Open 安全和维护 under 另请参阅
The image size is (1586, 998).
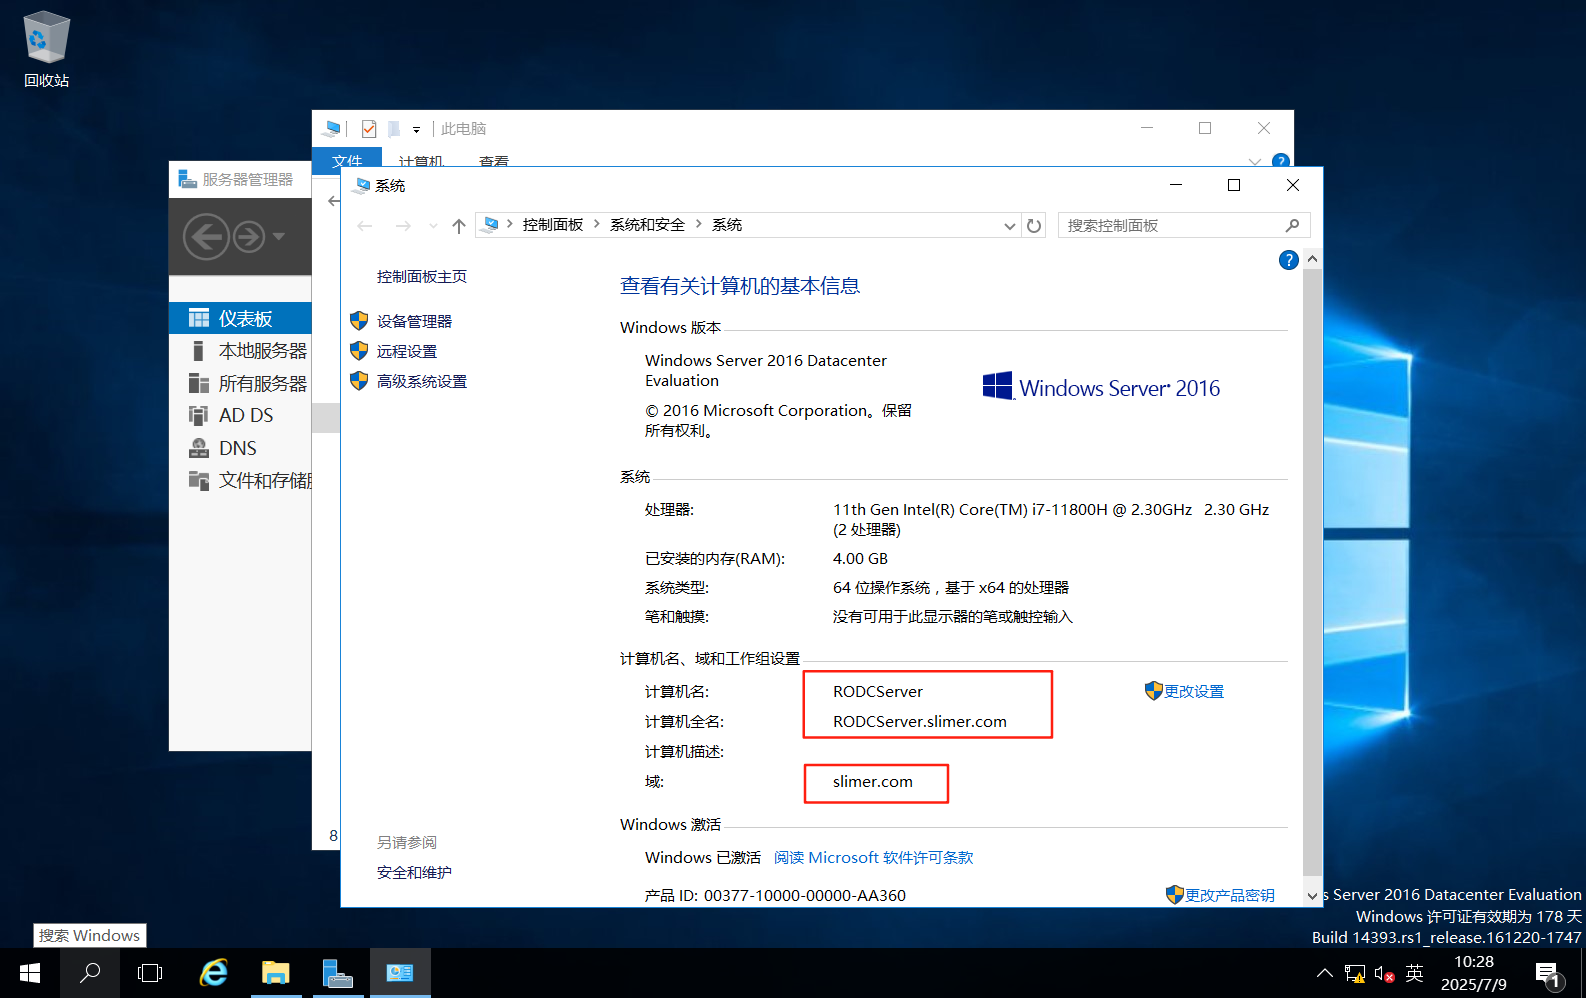[414, 873]
